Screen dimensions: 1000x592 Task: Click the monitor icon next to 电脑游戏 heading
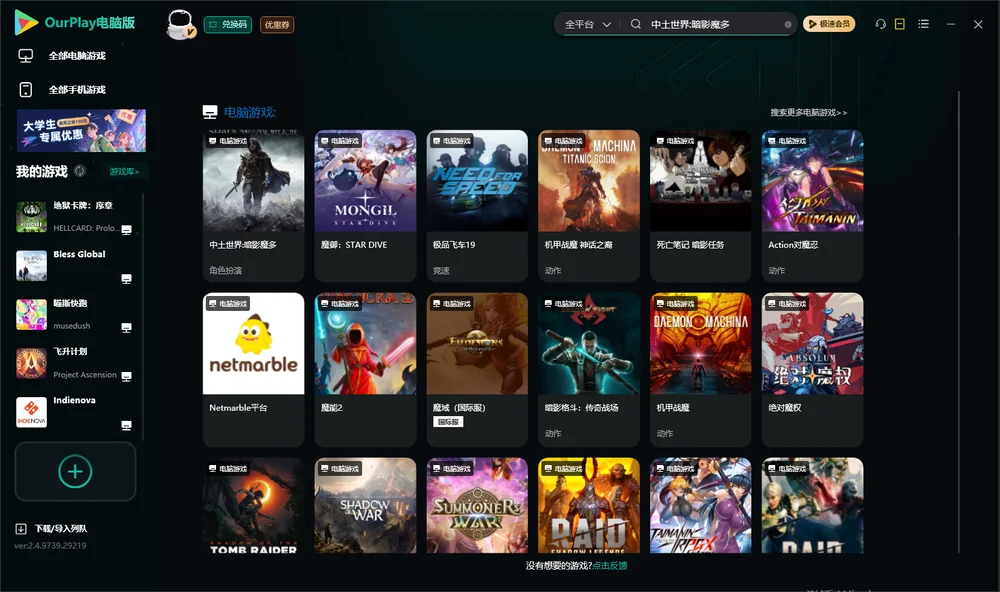(x=210, y=112)
